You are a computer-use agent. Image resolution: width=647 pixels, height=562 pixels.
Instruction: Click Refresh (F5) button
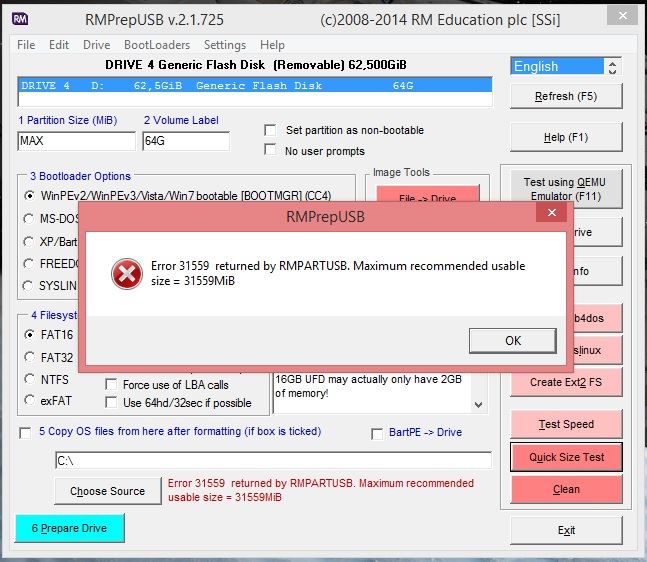click(566, 96)
